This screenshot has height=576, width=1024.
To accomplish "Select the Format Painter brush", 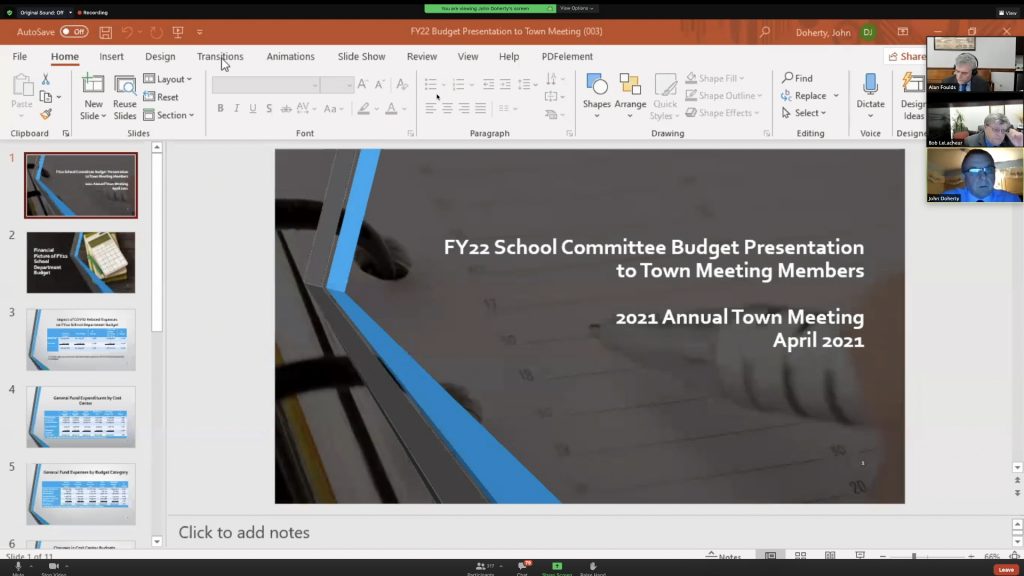I will (x=46, y=115).
